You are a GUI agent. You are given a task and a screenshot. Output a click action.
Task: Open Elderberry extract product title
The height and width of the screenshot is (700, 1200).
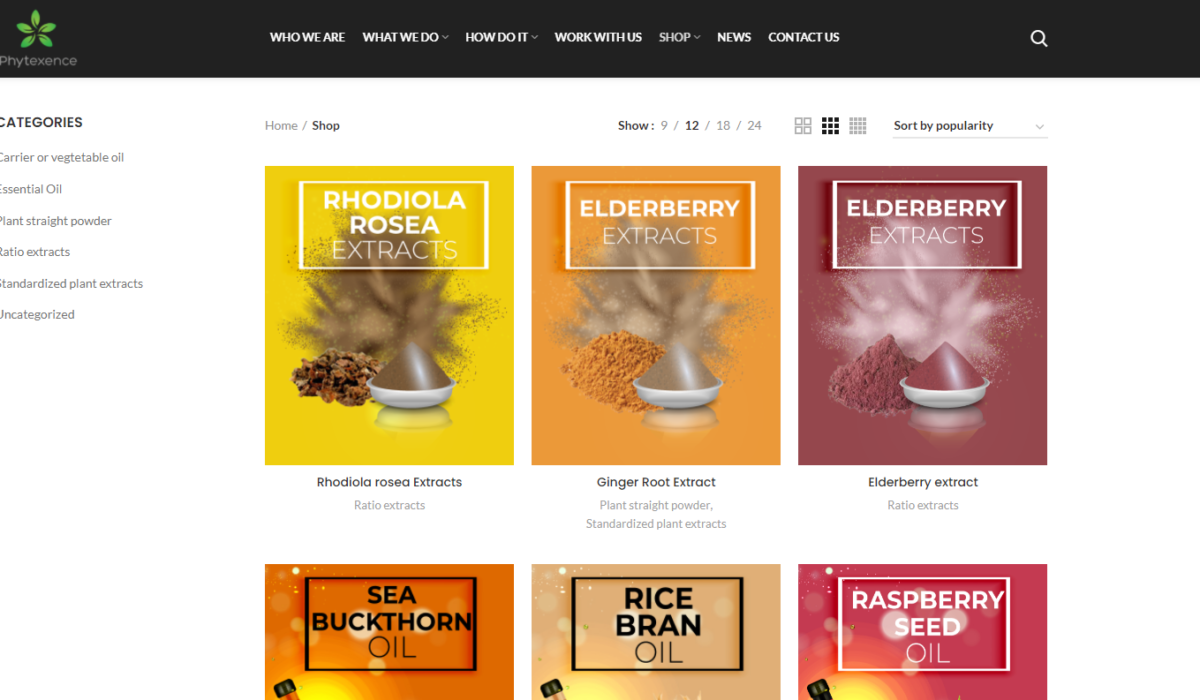tap(923, 482)
